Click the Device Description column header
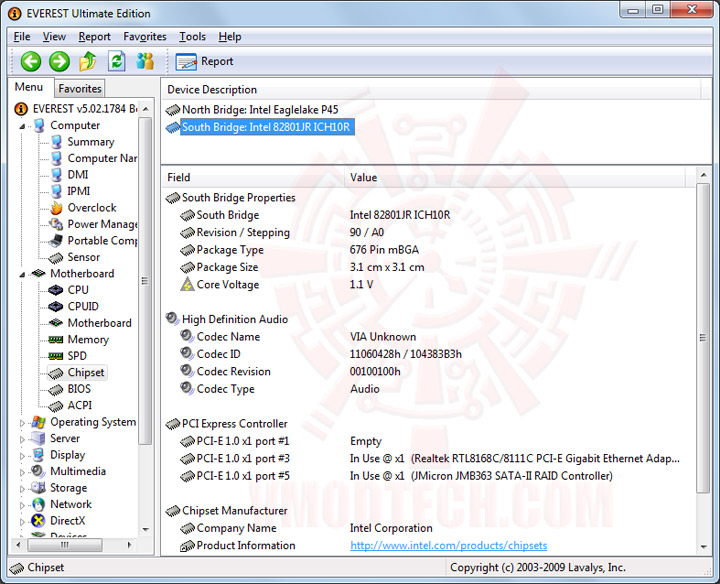Viewport: 720px width, 584px height. pos(431,90)
